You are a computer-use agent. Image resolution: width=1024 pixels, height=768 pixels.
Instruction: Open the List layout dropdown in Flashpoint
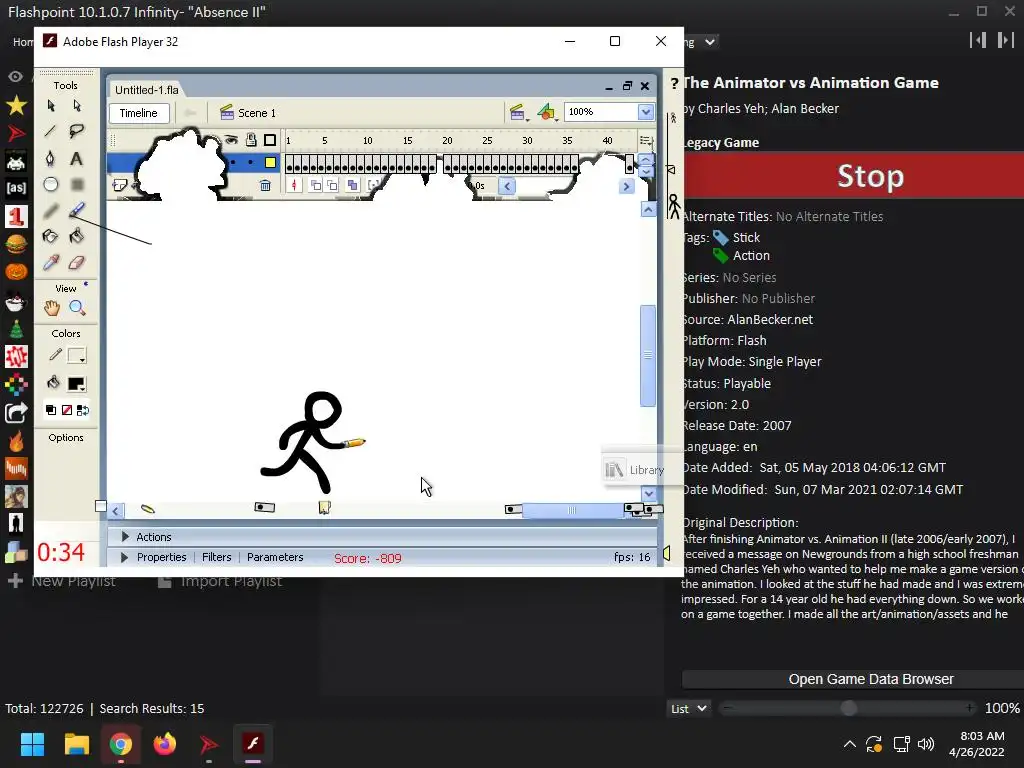689,709
